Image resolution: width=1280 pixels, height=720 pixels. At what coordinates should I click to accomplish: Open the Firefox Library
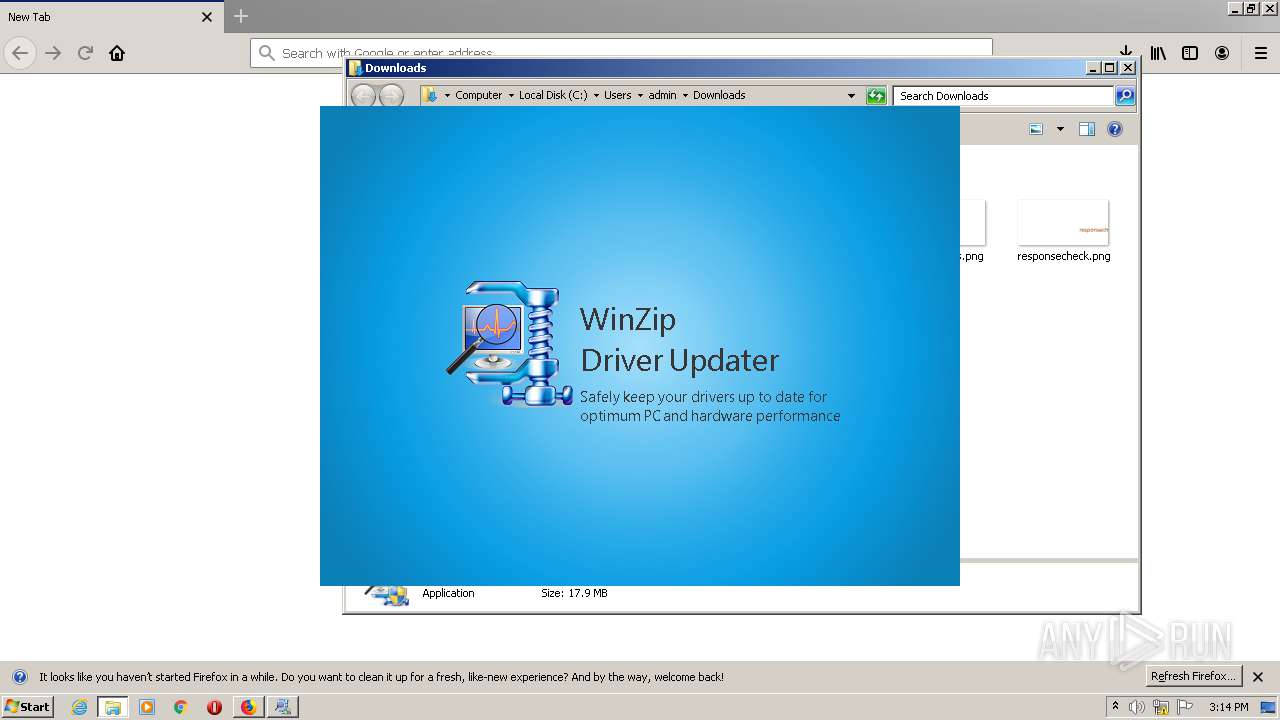tap(1158, 53)
